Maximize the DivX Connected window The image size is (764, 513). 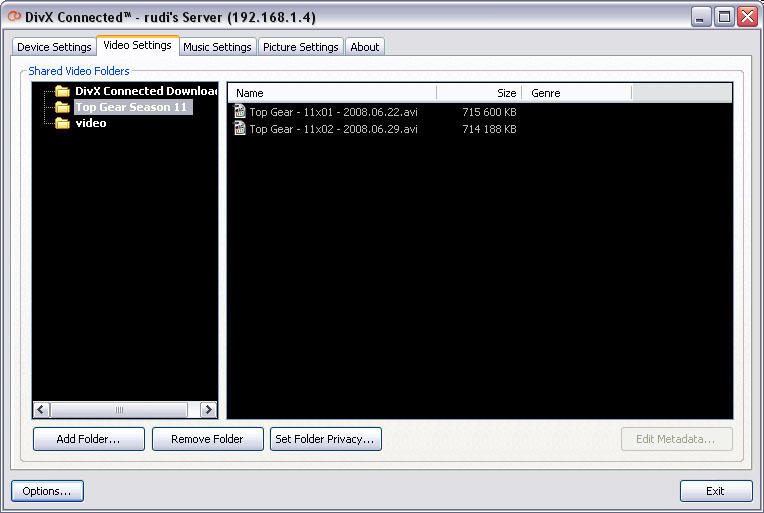724,17
